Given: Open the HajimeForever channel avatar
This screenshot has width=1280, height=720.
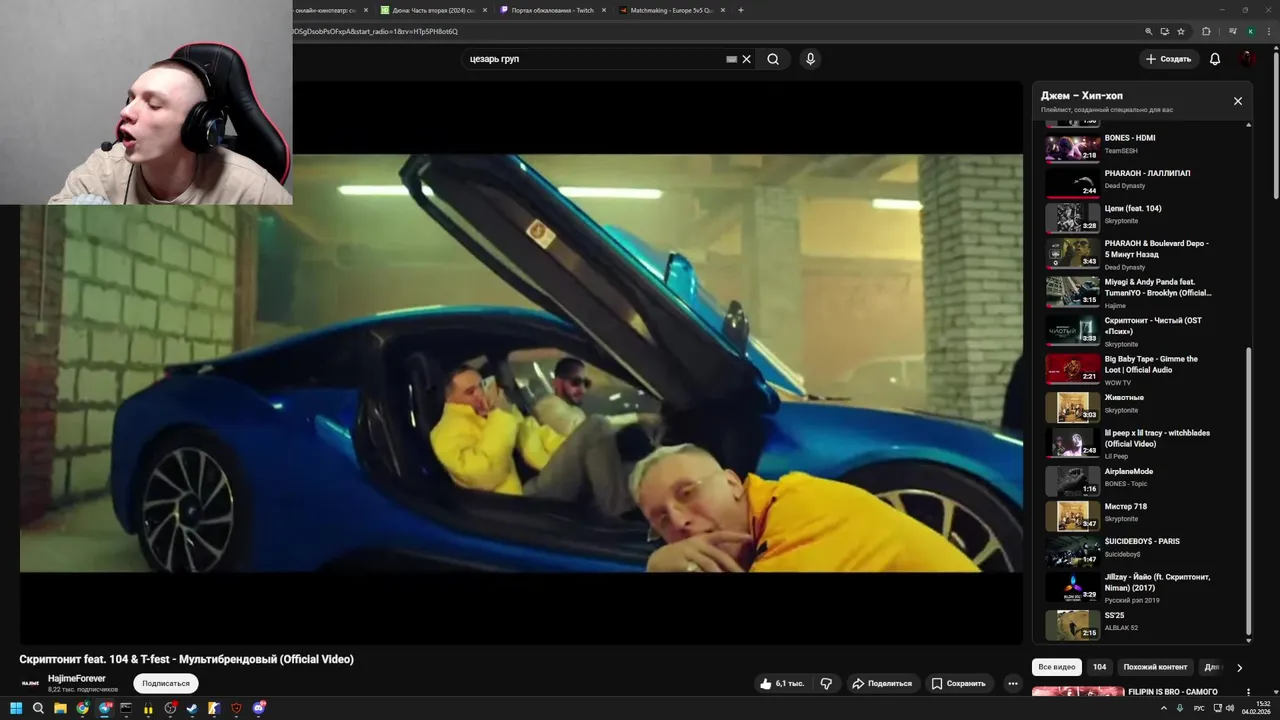Looking at the screenshot, I should click(31, 683).
